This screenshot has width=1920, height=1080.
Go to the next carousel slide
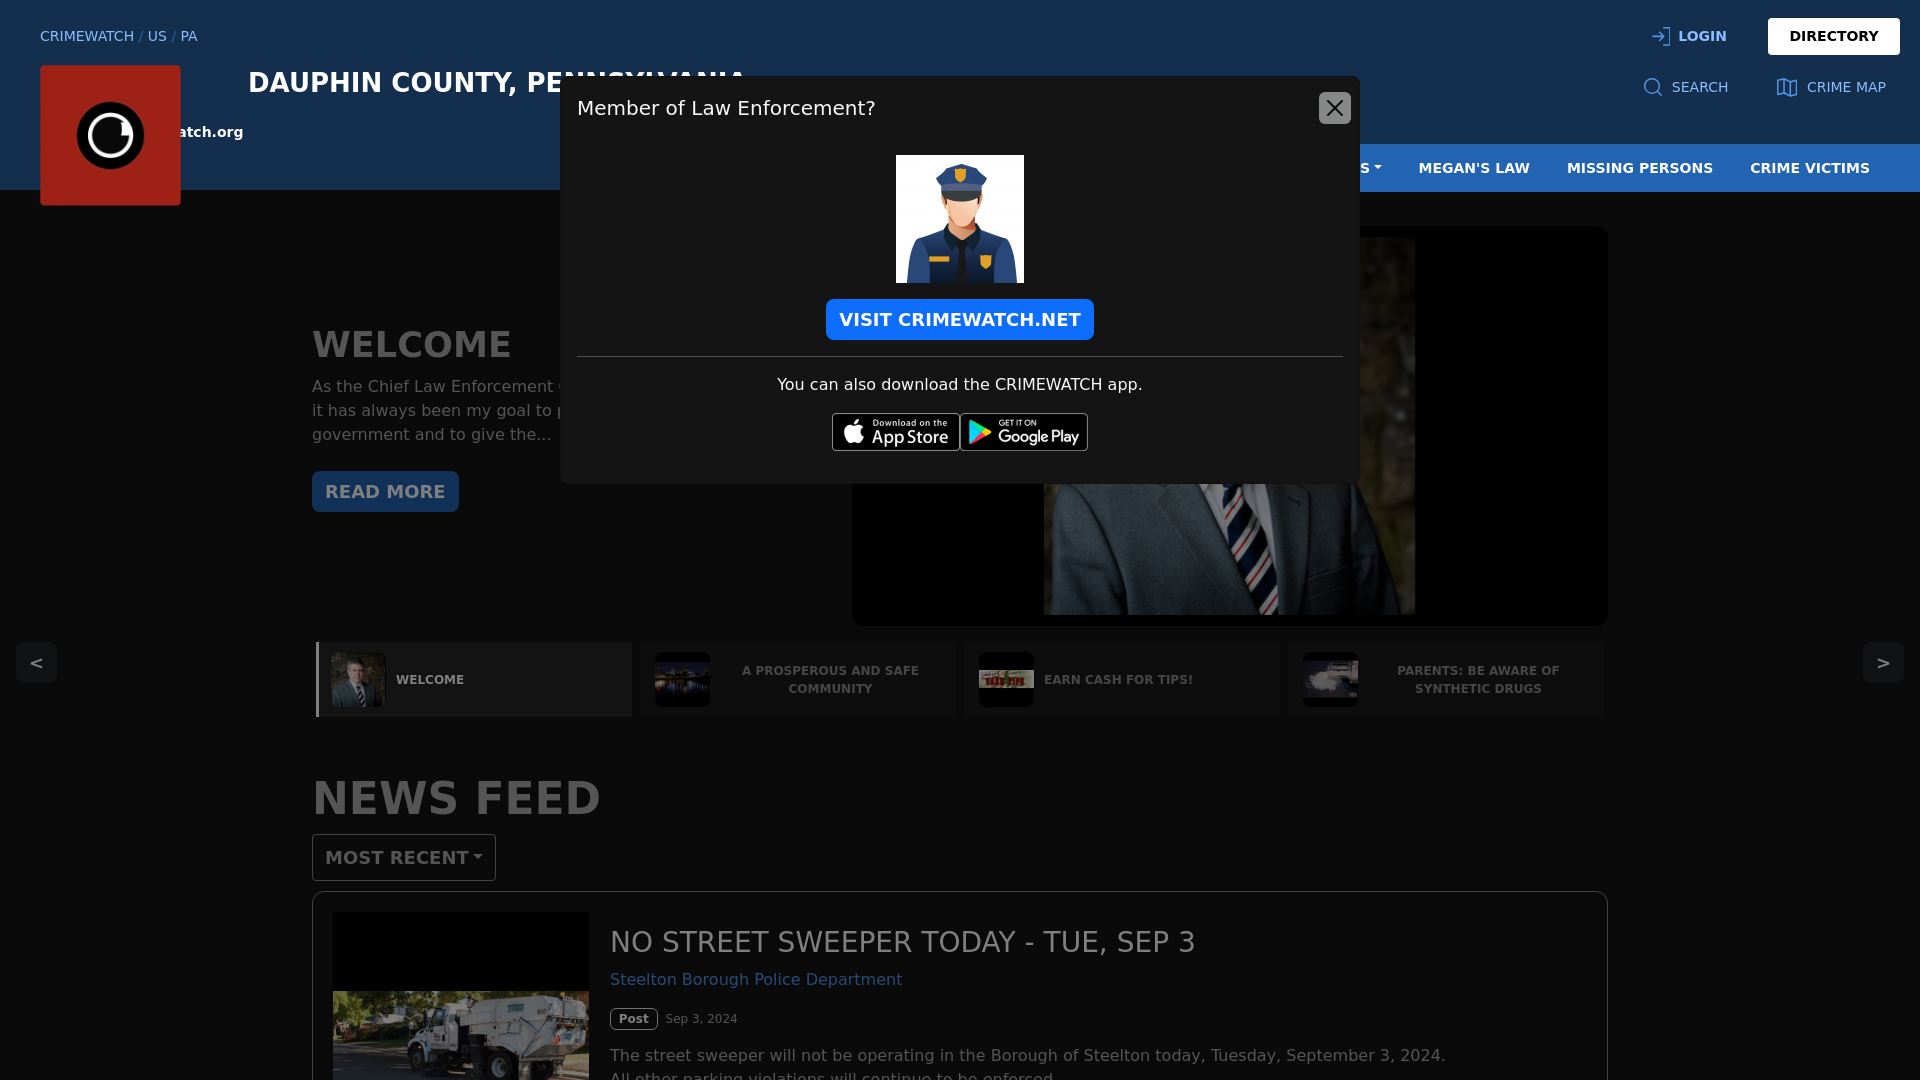click(x=1882, y=662)
